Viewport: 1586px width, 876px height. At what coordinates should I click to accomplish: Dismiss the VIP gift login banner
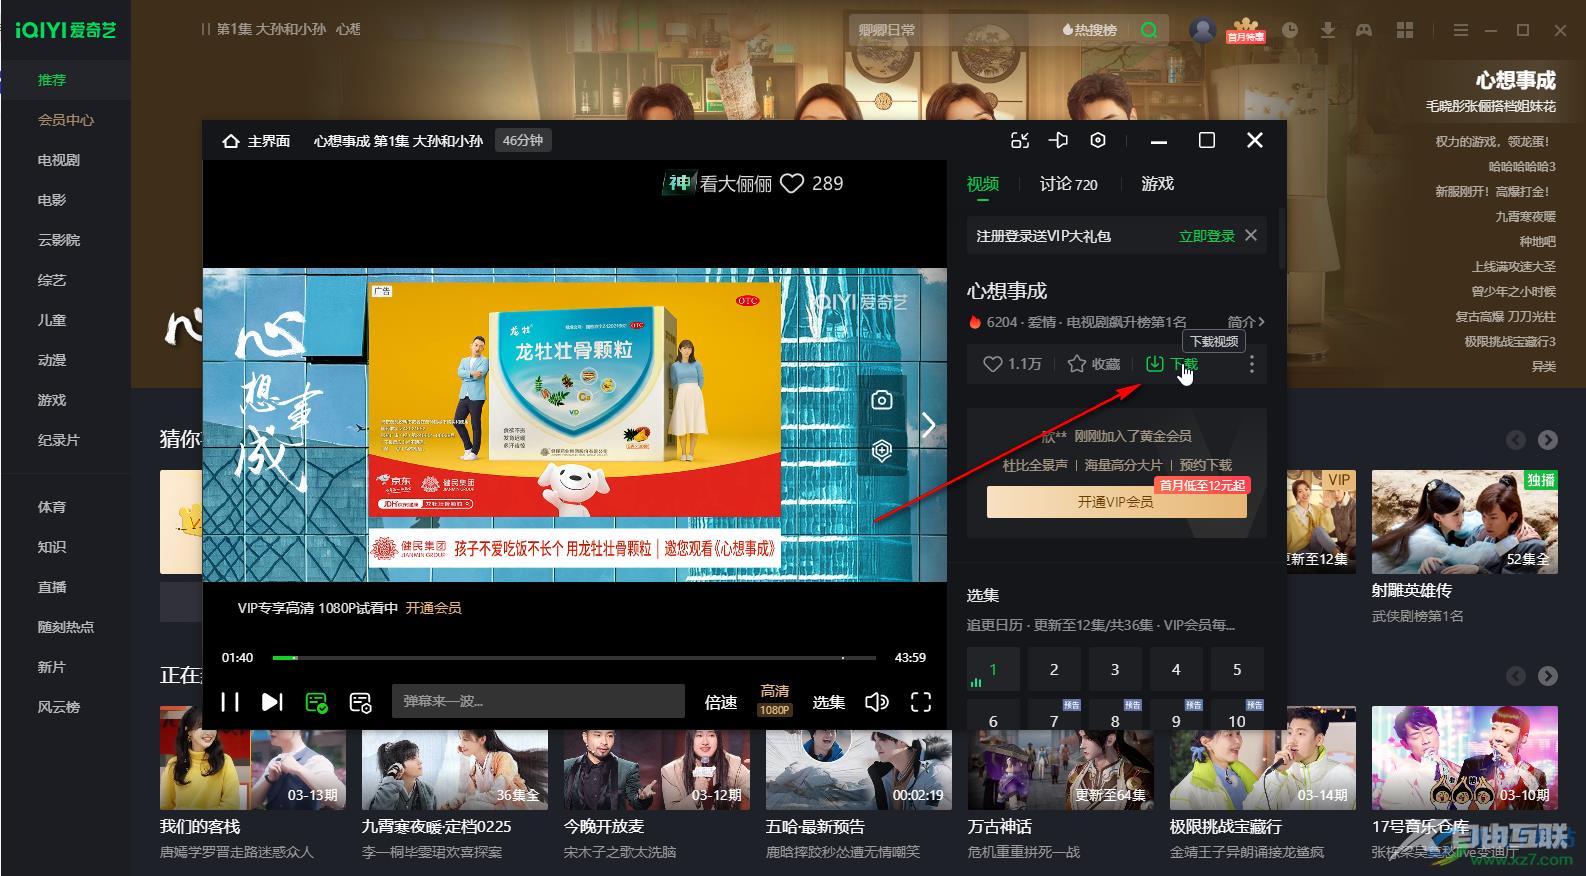pos(1251,236)
